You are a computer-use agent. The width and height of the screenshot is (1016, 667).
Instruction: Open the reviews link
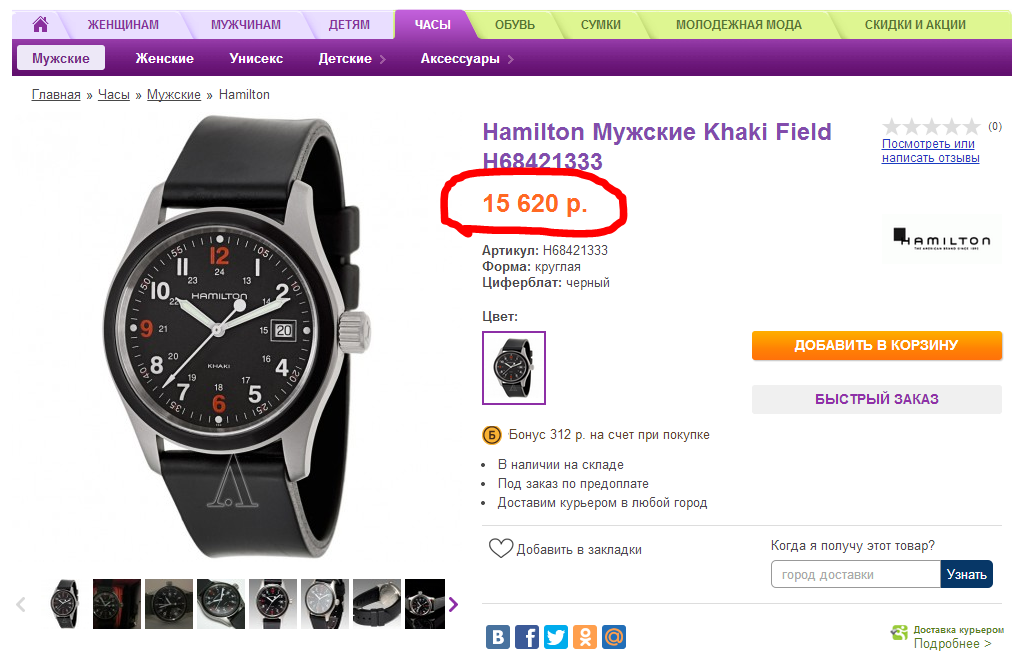point(930,151)
